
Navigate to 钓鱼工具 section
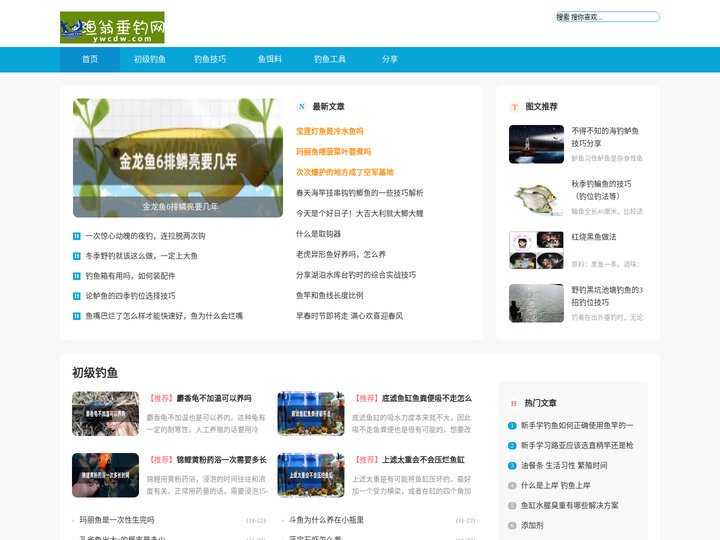point(330,59)
